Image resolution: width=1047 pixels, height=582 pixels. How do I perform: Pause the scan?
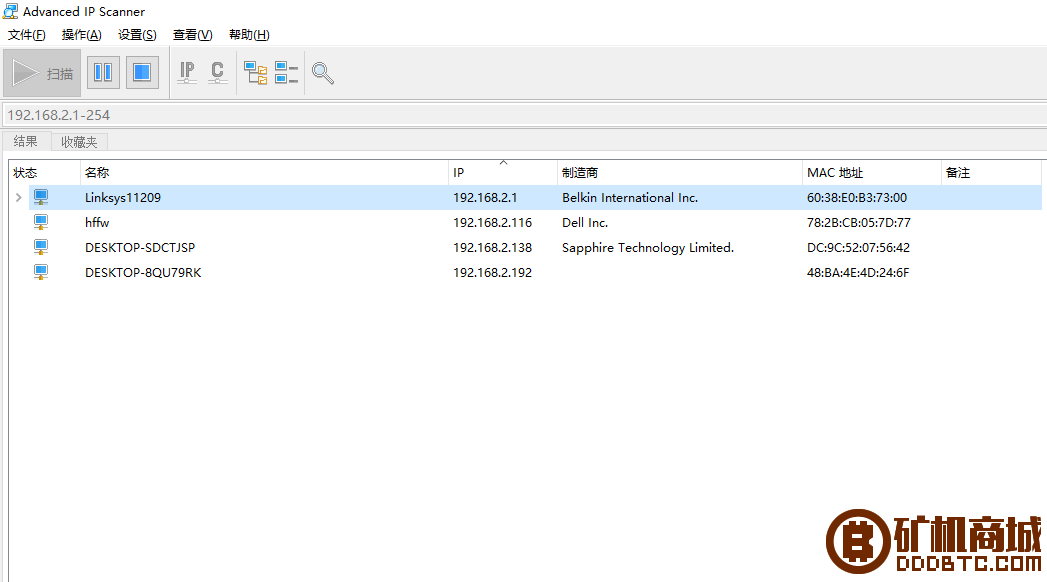(x=103, y=72)
